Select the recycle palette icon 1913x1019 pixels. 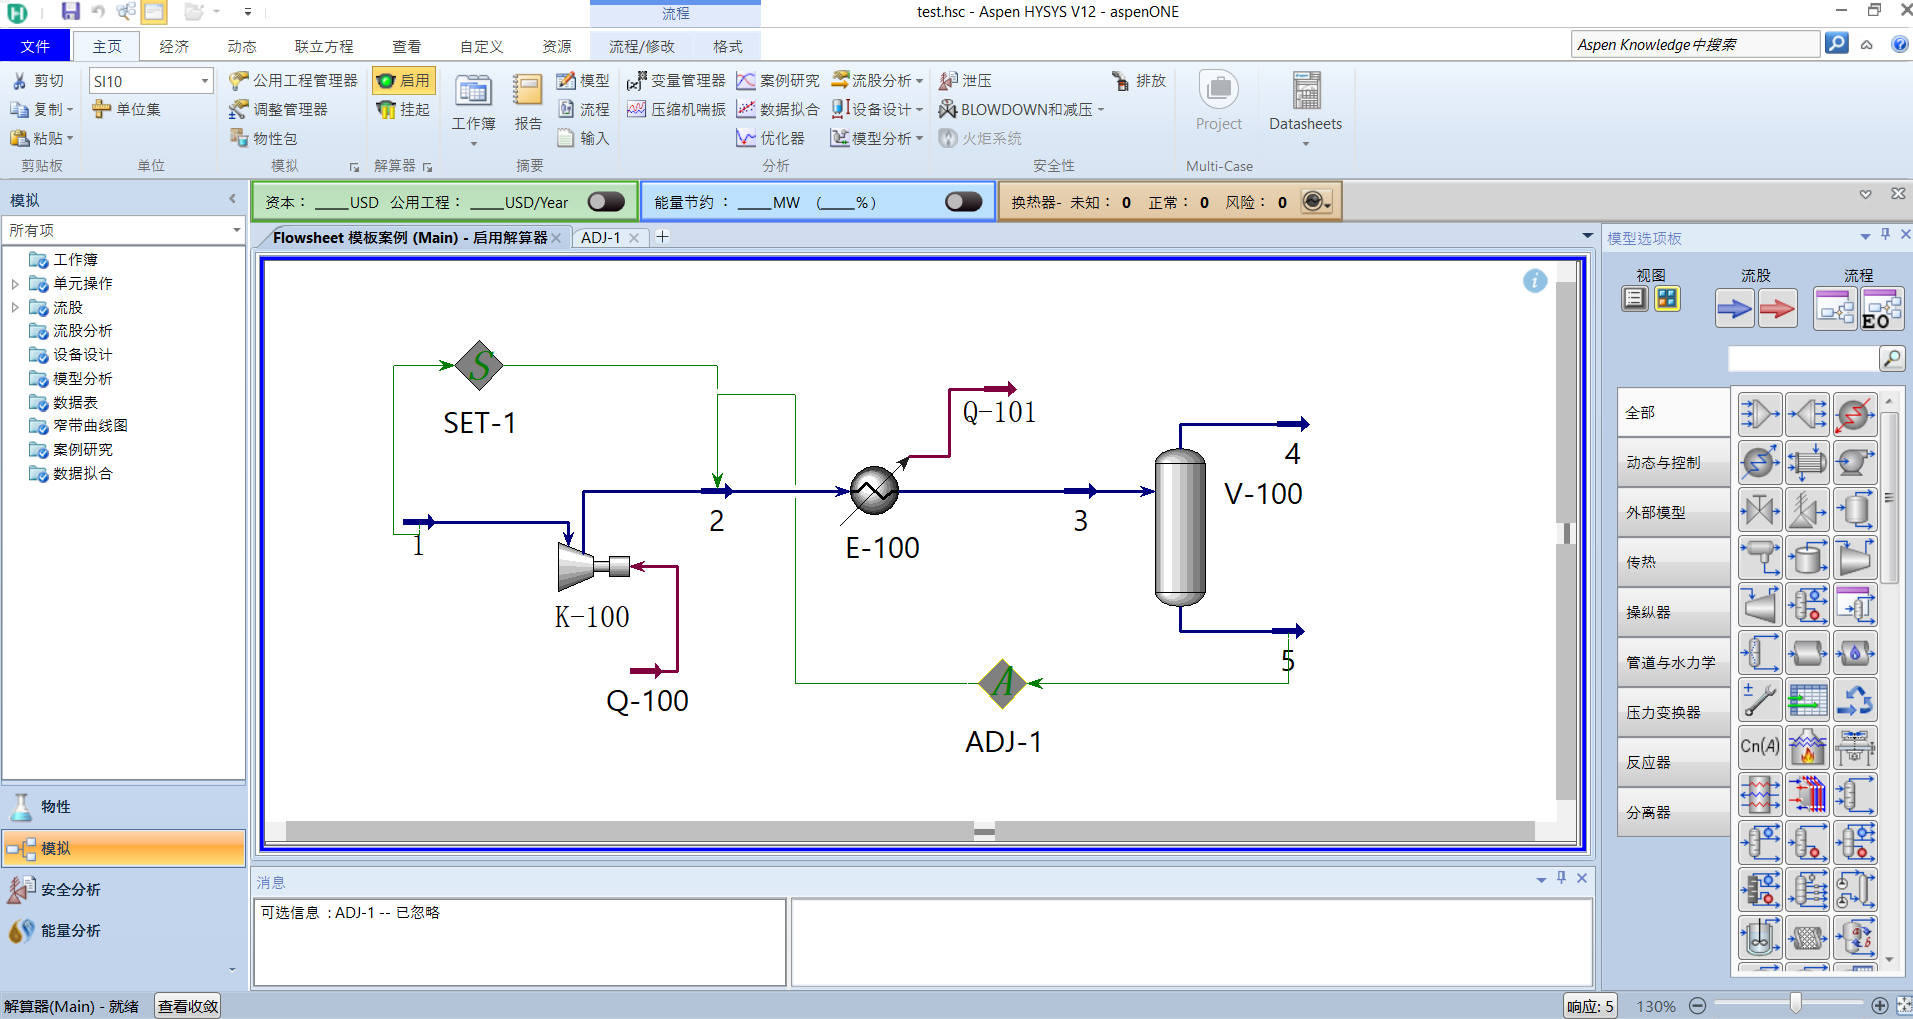[1855, 700]
